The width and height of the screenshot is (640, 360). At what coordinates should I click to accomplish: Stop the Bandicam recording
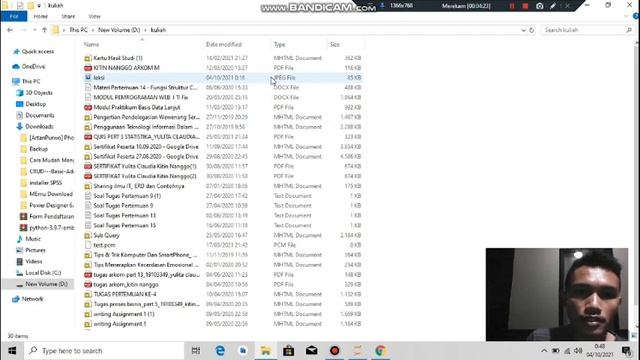coord(525,6)
